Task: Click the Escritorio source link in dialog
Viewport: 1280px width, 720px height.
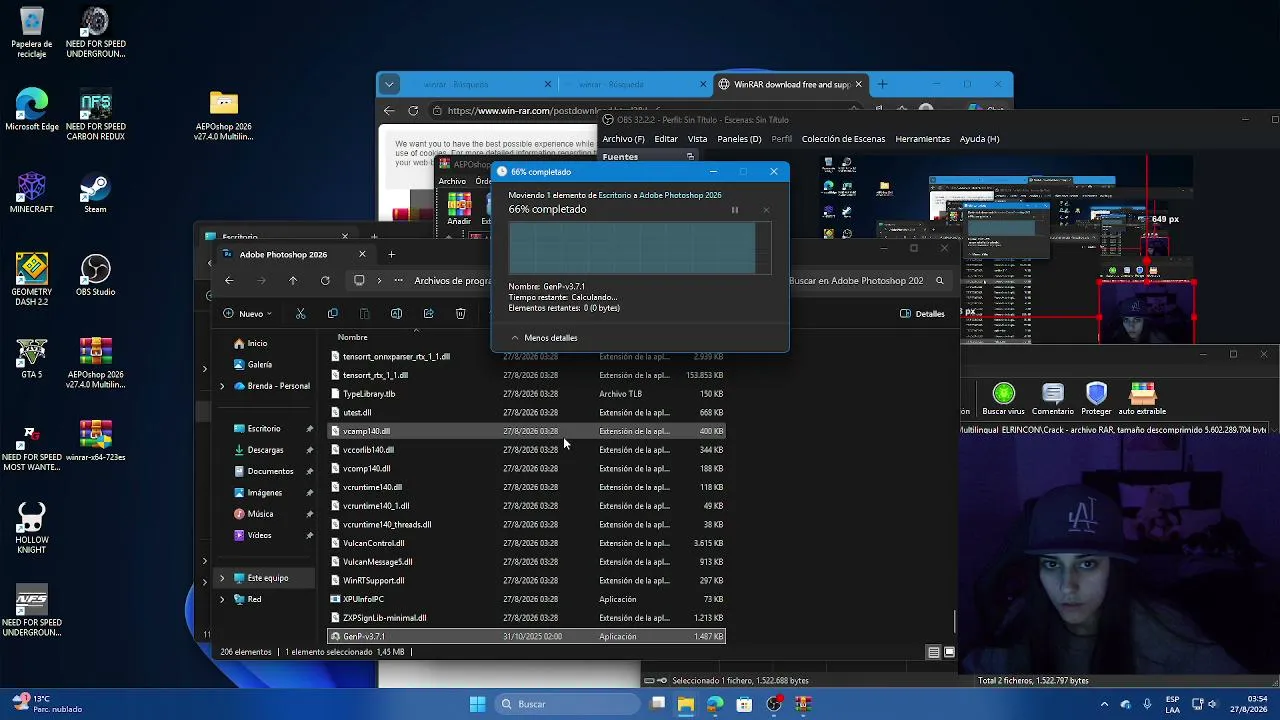Action: tap(615, 195)
